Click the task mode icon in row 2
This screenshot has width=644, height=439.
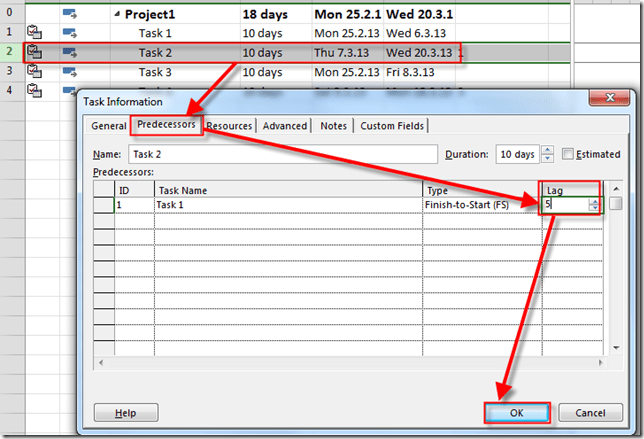72,53
